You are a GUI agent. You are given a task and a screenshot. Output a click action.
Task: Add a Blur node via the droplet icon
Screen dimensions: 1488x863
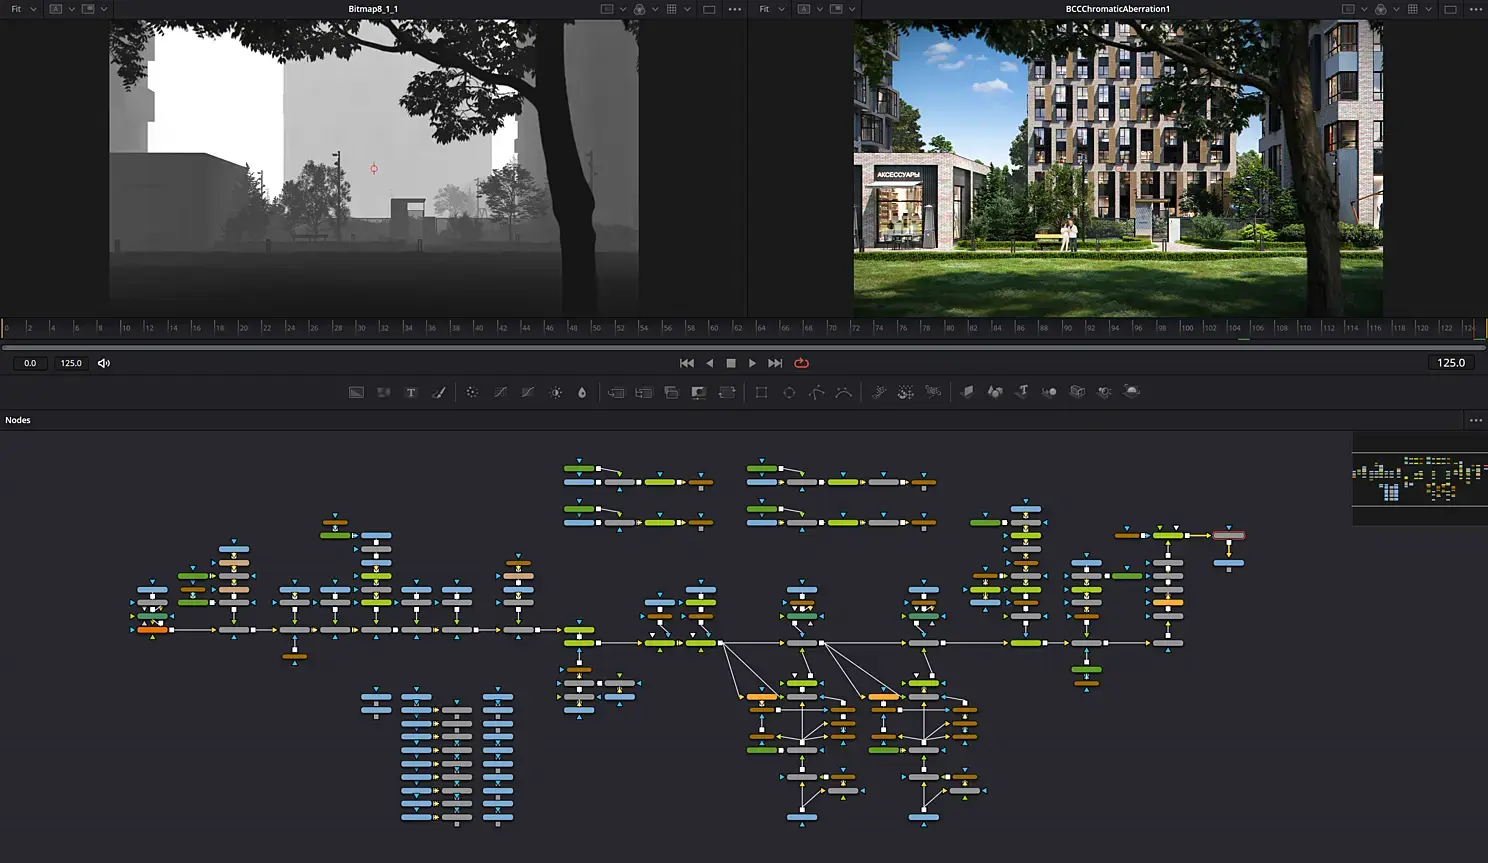coord(582,392)
